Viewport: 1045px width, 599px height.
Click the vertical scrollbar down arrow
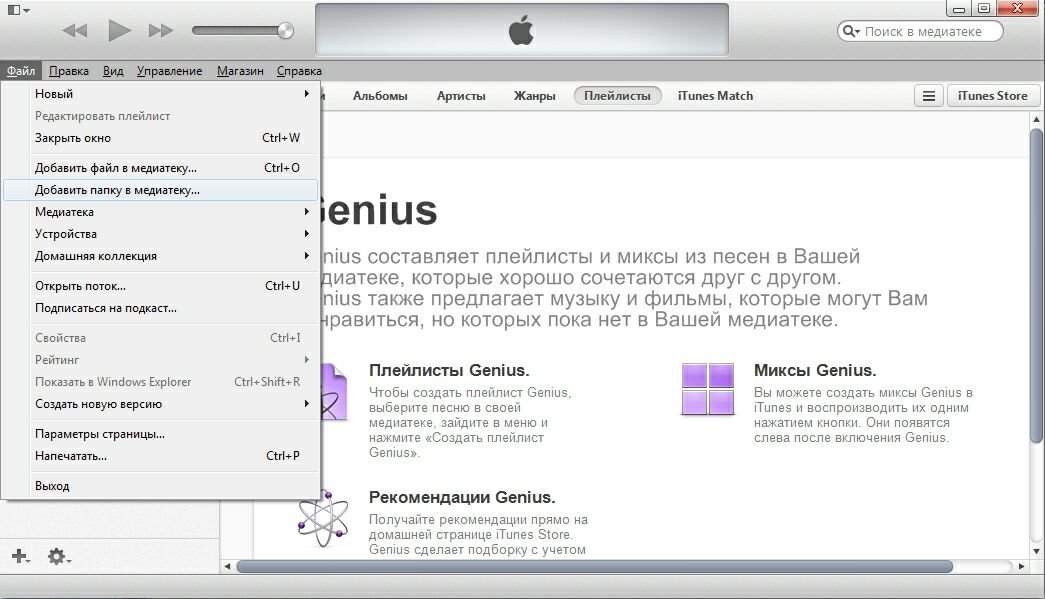coord(1036,551)
